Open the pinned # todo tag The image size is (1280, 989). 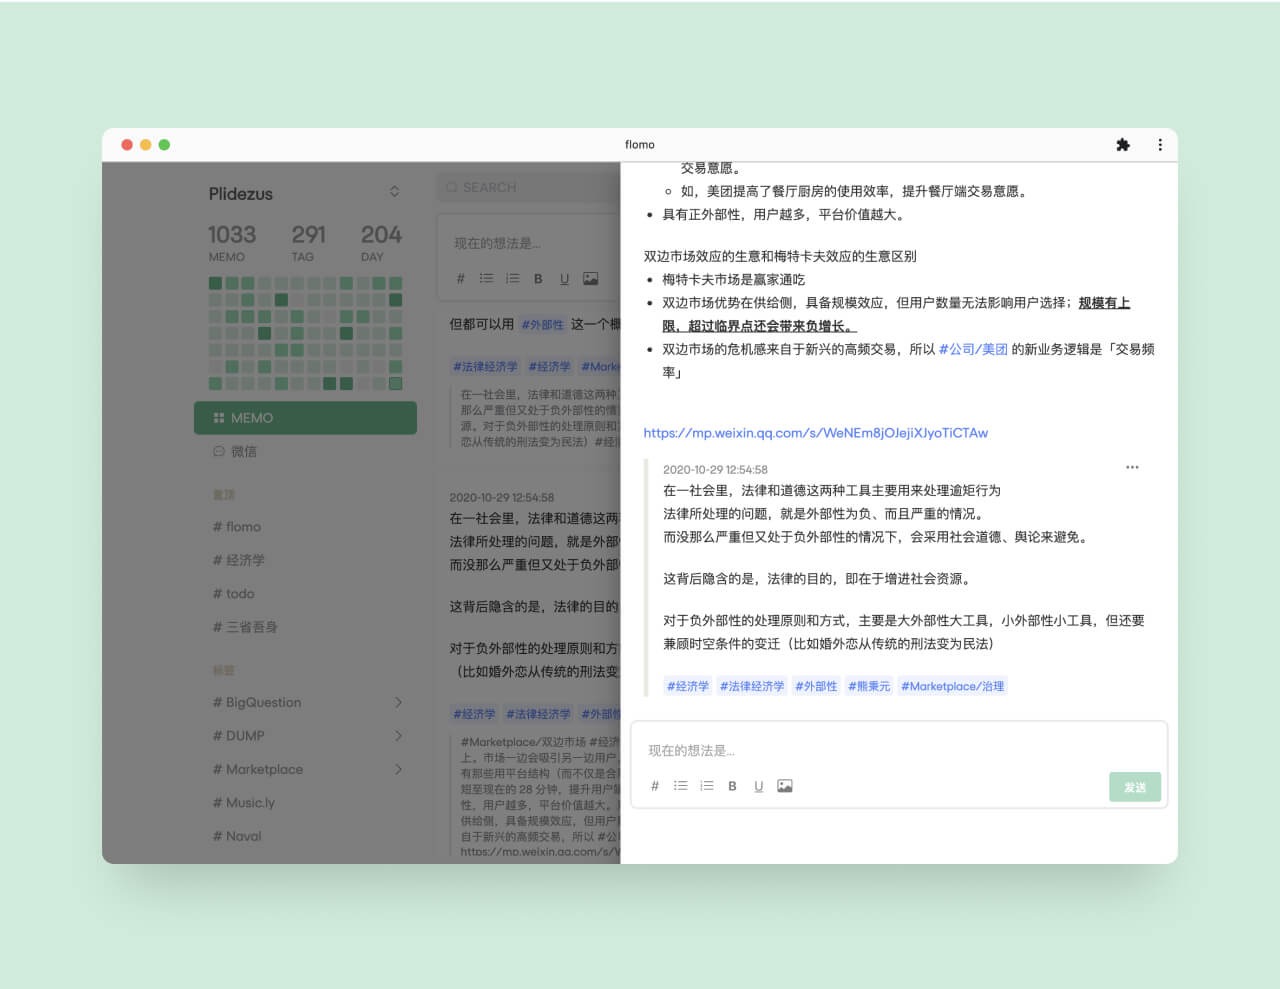click(234, 593)
